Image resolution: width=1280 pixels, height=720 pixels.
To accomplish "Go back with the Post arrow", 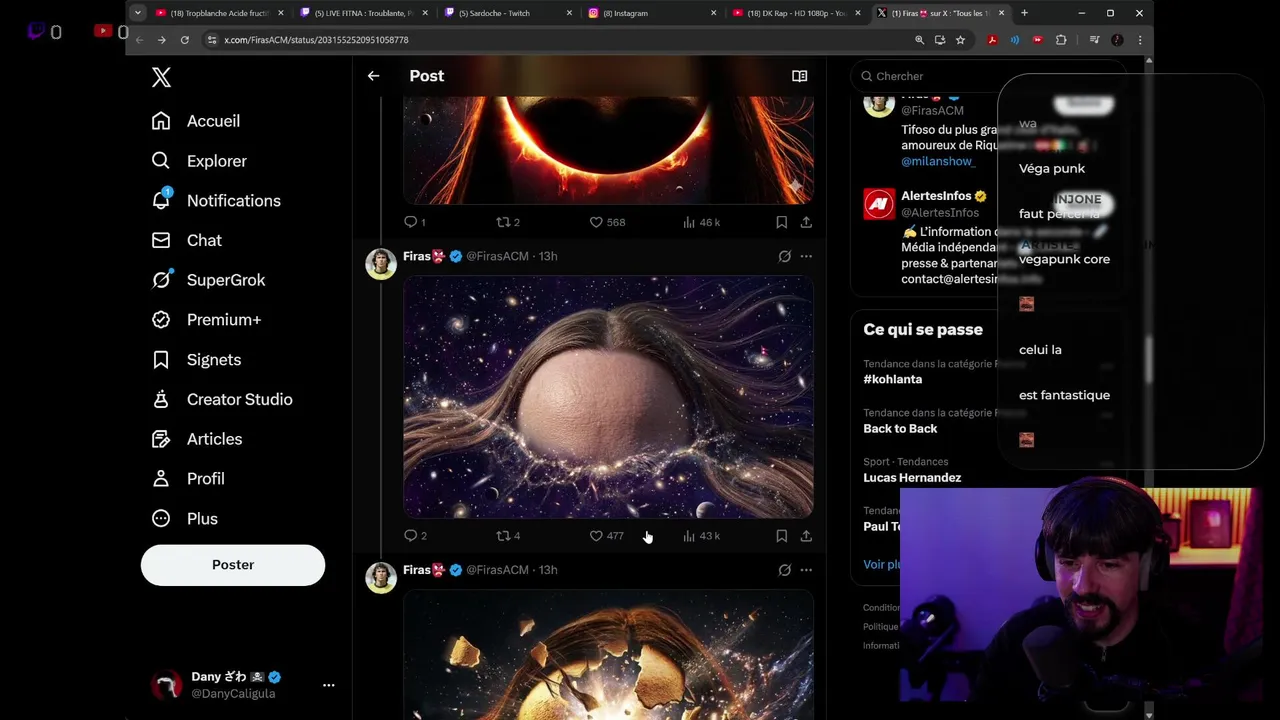I will pyautogui.click(x=373, y=76).
